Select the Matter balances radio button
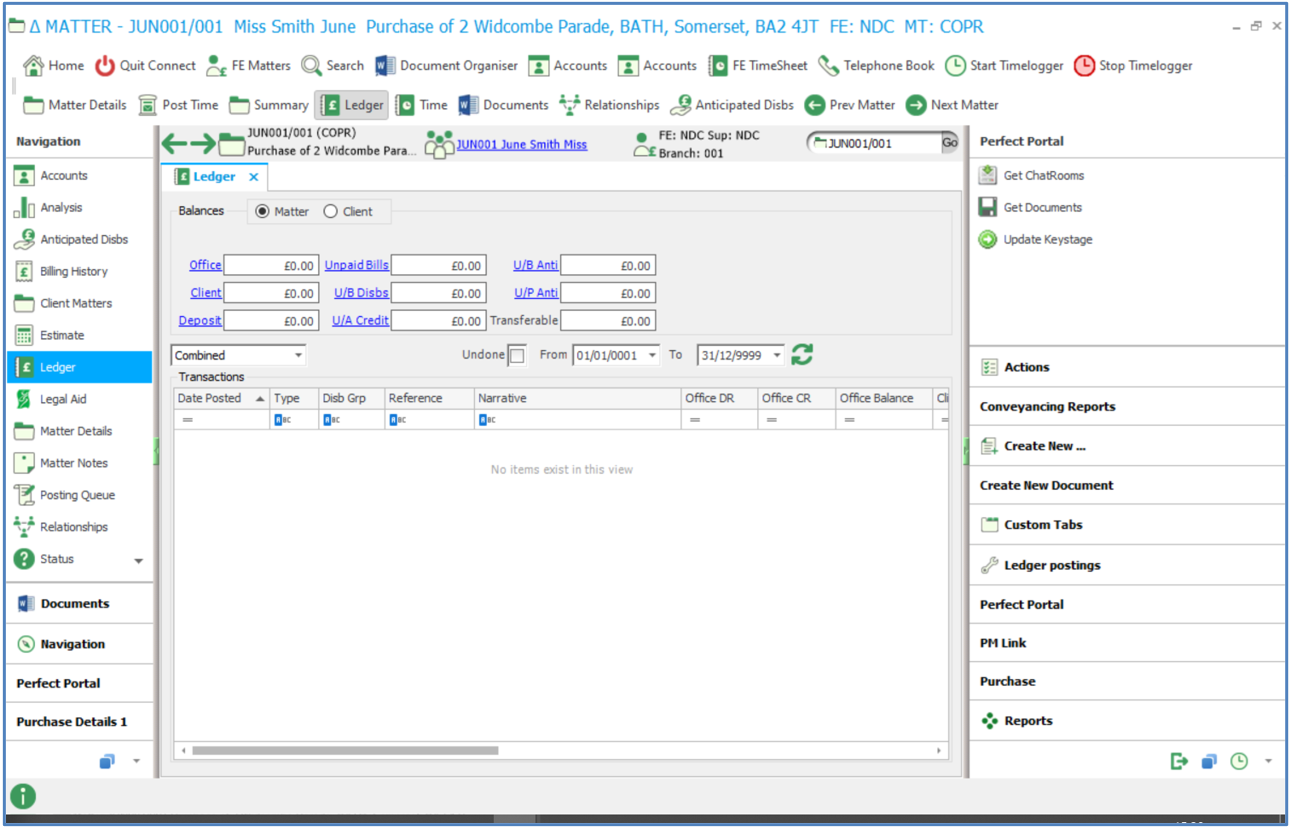 pos(263,212)
